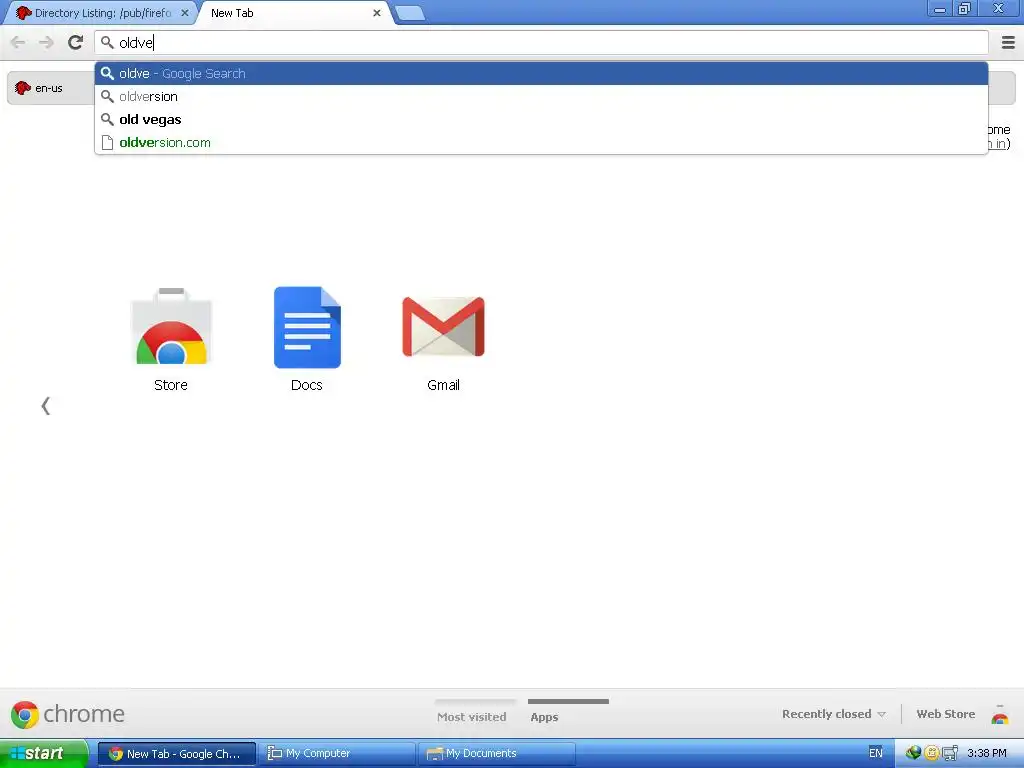Close the Directory Listing tab
This screenshot has height=768, width=1024.
click(x=185, y=13)
